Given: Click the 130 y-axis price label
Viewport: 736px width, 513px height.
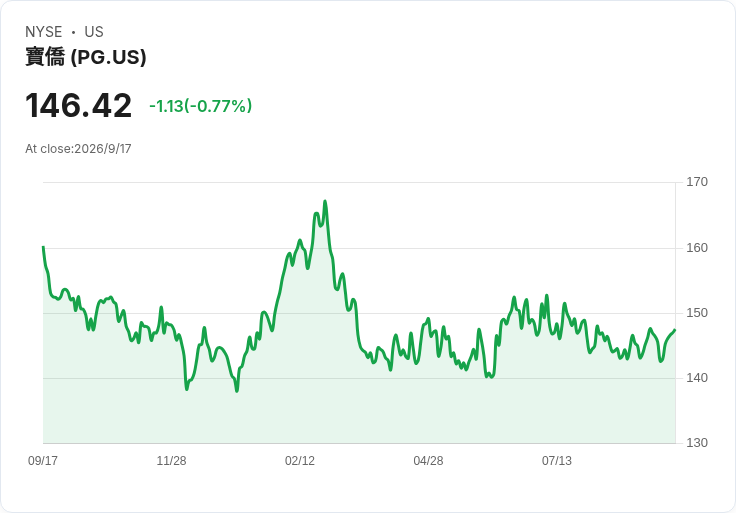Looking at the screenshot, I should click(x=697, y=443).
